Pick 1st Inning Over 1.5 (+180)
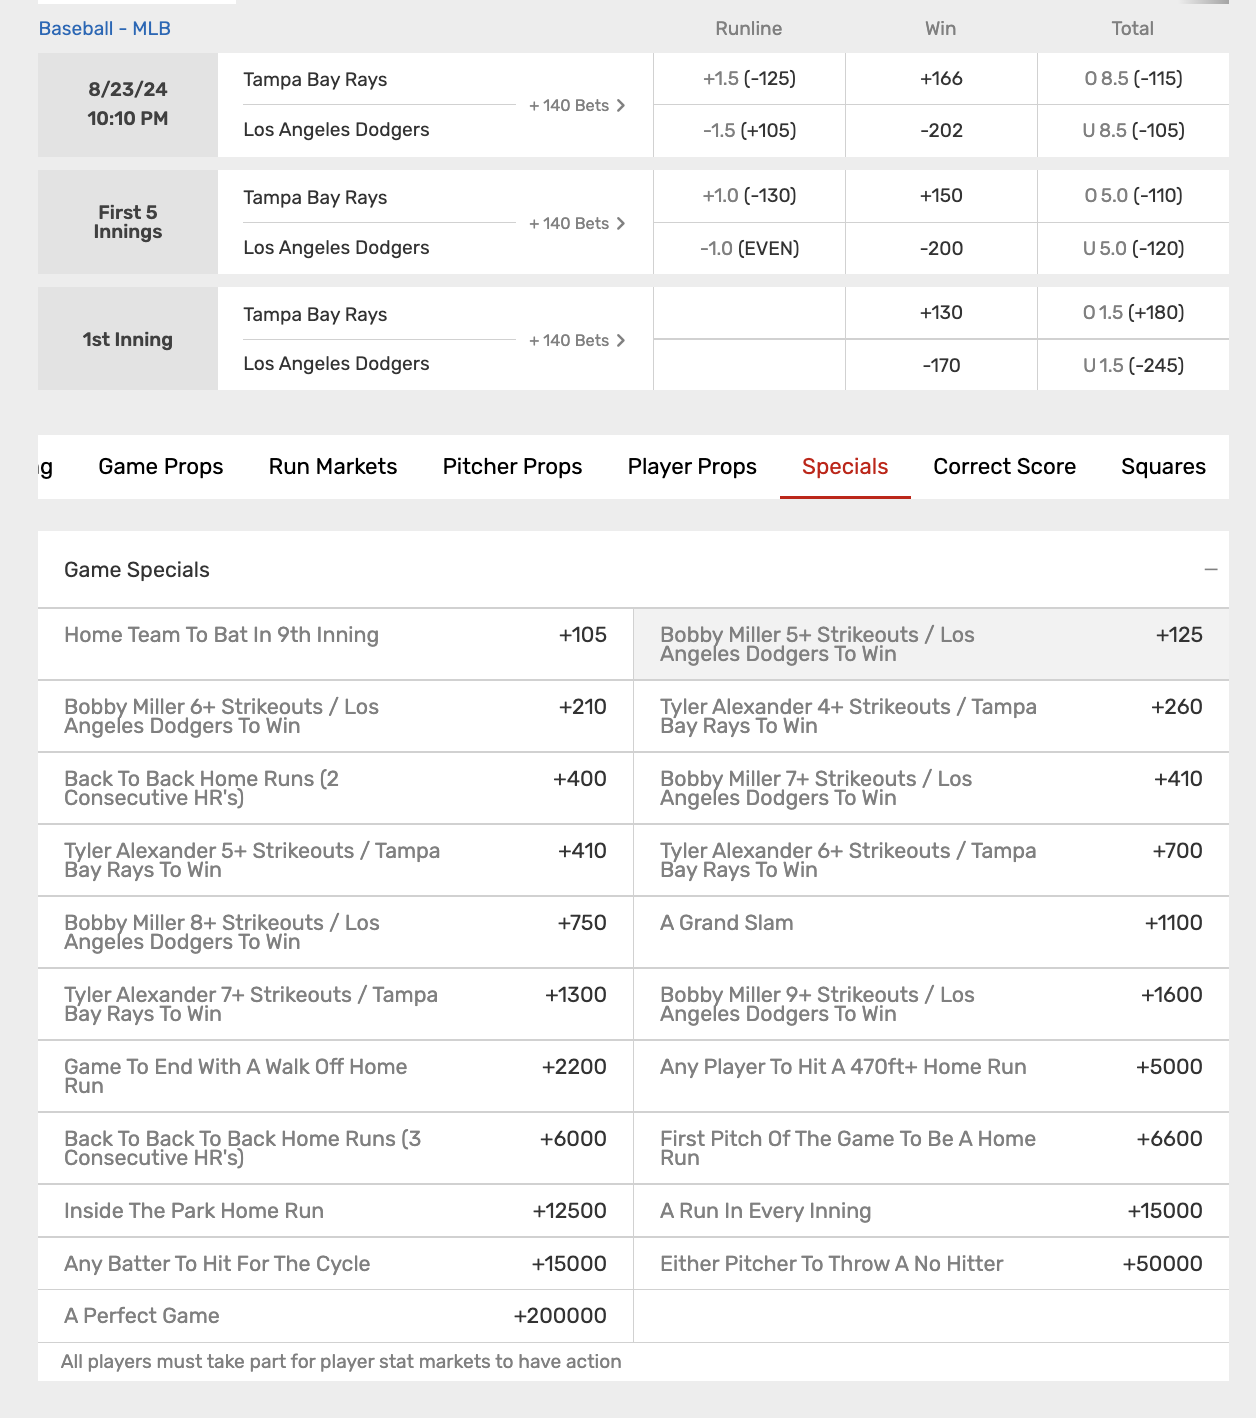 coord(1133,313)
